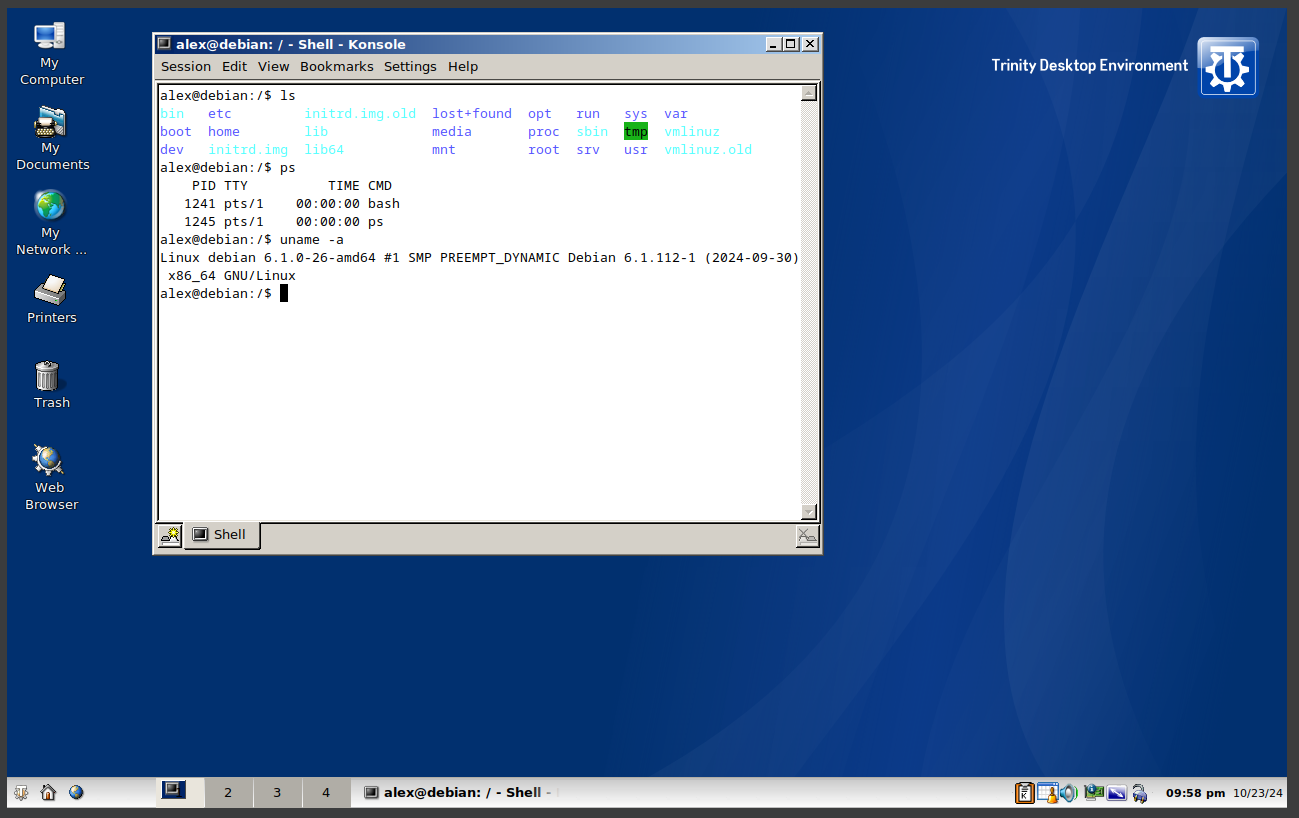Click the display resize tray icon
This screenshot has height=818, width=1299.
[x=1116, y=793]
